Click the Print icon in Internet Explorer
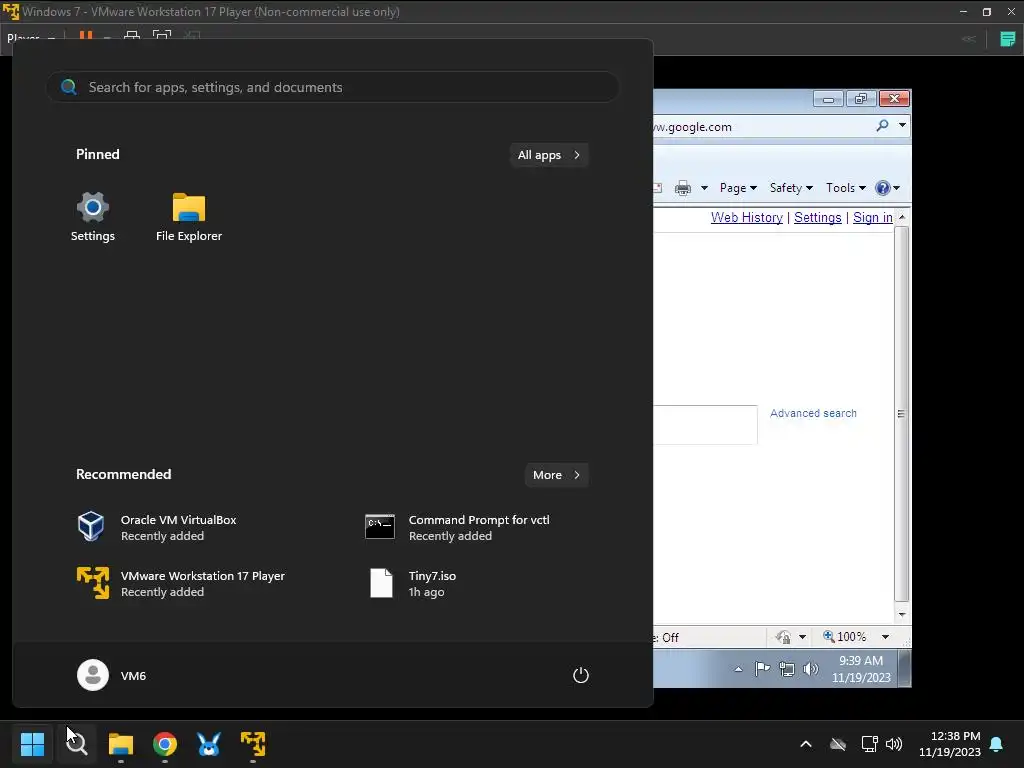Screen dimensions: 1024x768 pyautogui.click(x=682, y=188)
